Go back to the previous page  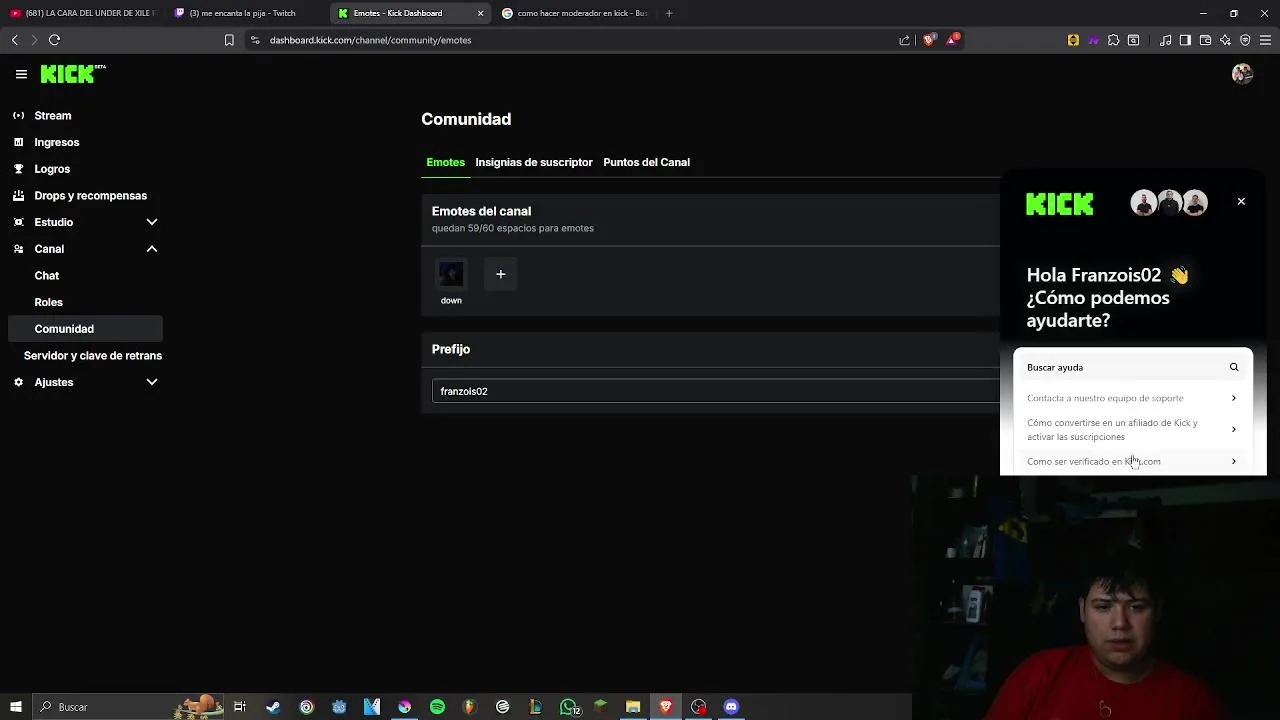coord(14,40)
